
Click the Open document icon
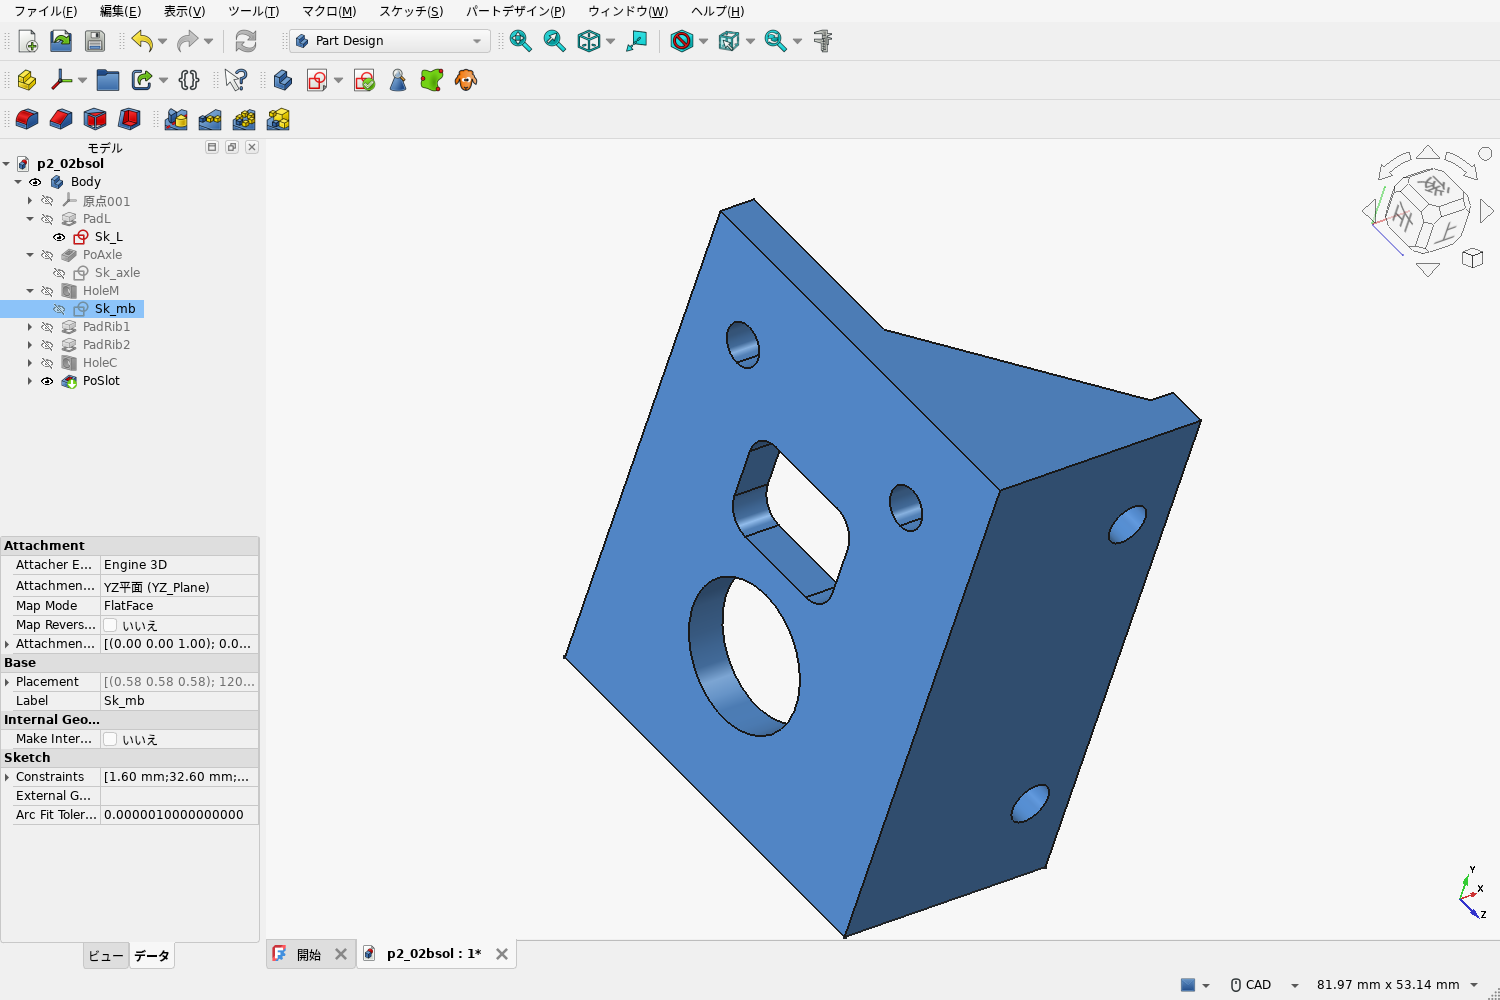[x=61, y=41]
